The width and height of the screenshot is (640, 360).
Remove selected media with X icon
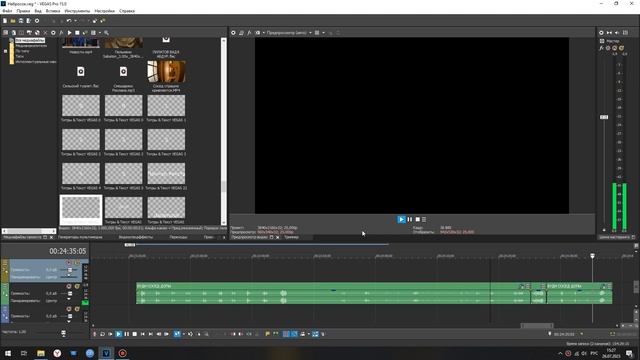tap(45, 33)
